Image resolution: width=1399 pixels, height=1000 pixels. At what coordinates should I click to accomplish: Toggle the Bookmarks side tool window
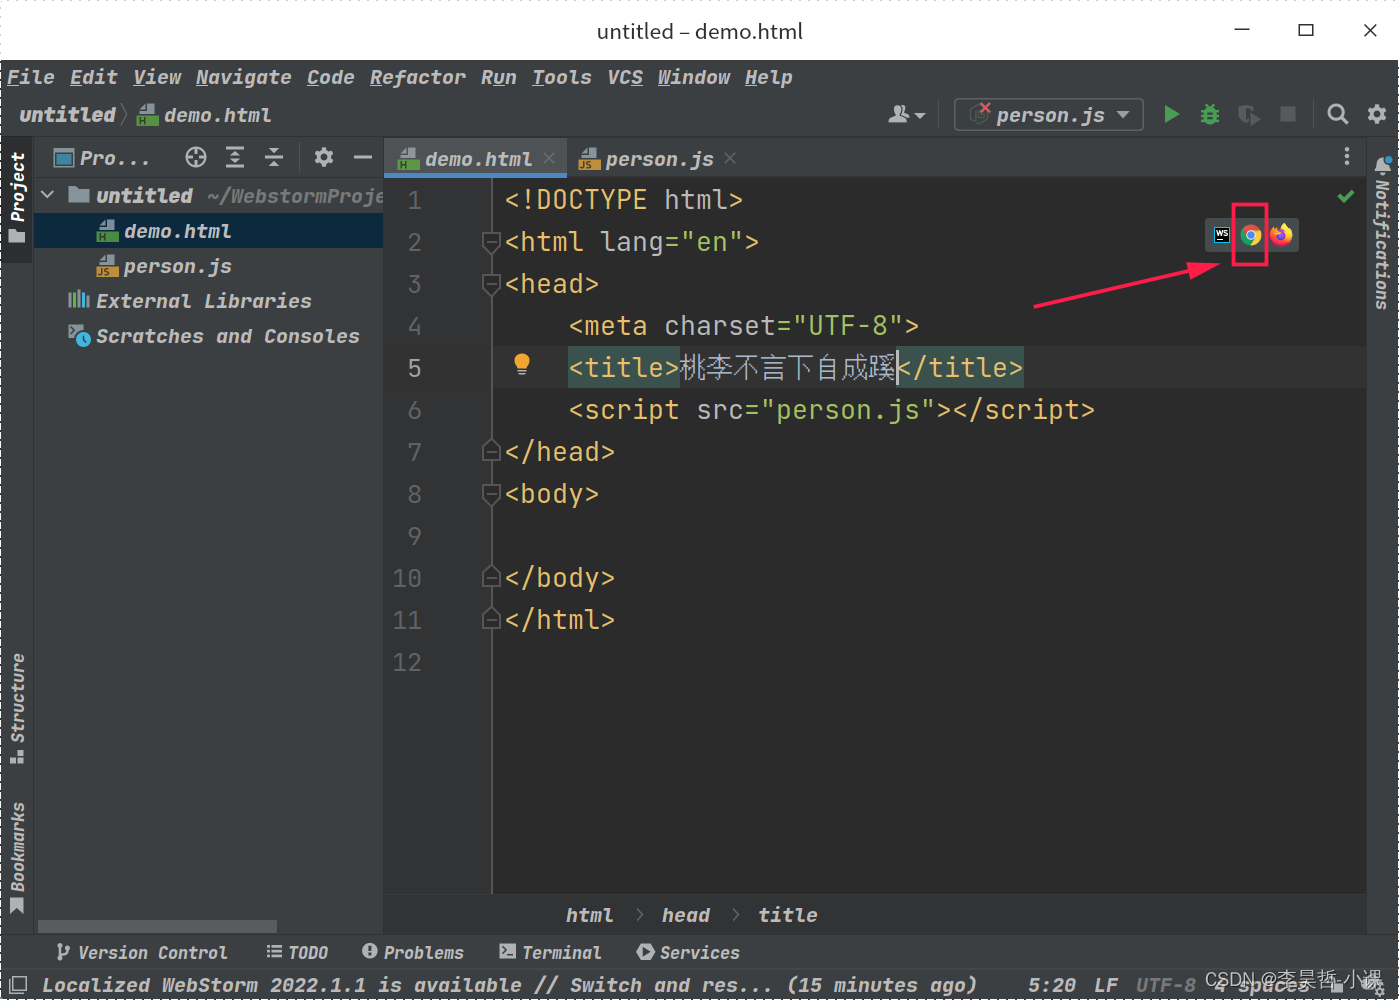(17, 858)
